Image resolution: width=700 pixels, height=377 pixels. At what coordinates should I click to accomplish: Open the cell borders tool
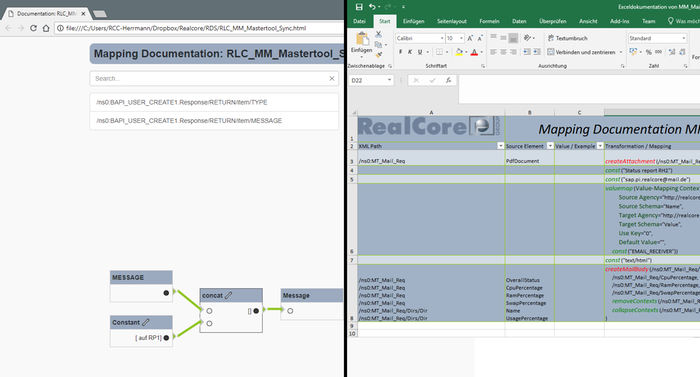pos(439,52)
